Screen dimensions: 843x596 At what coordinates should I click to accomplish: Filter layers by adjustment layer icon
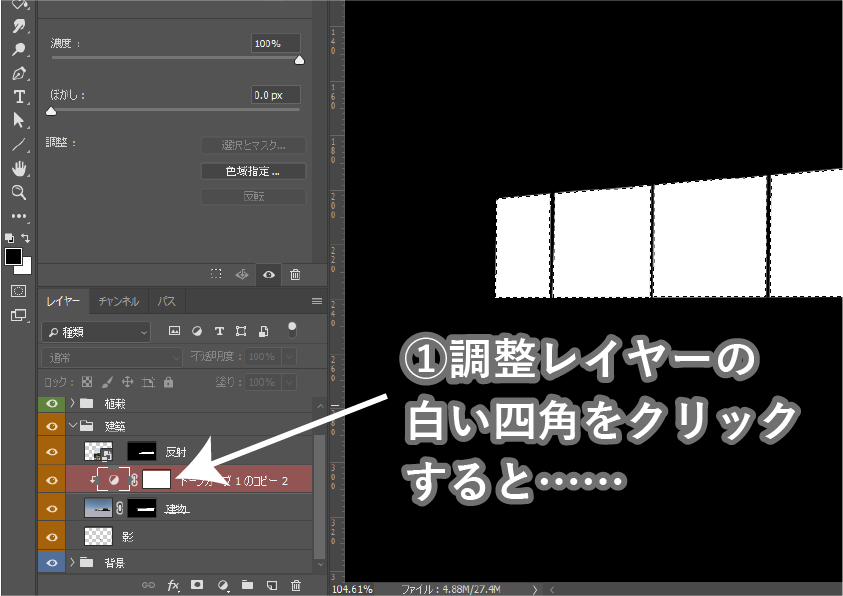tap(197, 331)
